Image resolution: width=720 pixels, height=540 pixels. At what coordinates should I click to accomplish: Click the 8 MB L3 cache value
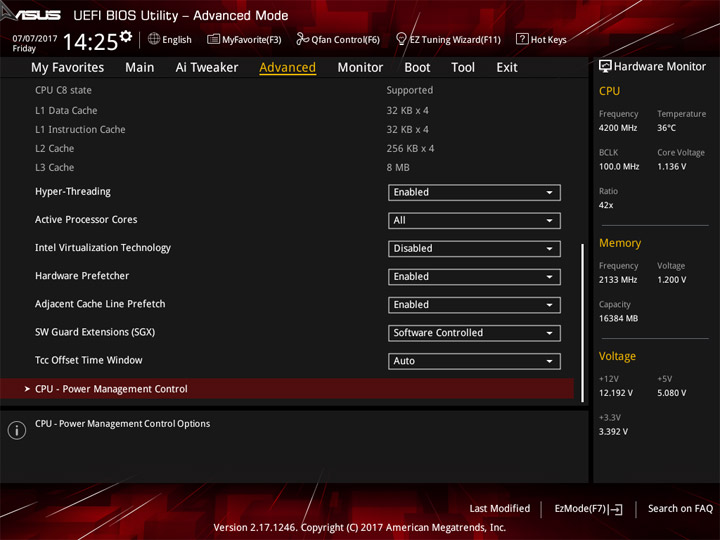coord(398,168)
